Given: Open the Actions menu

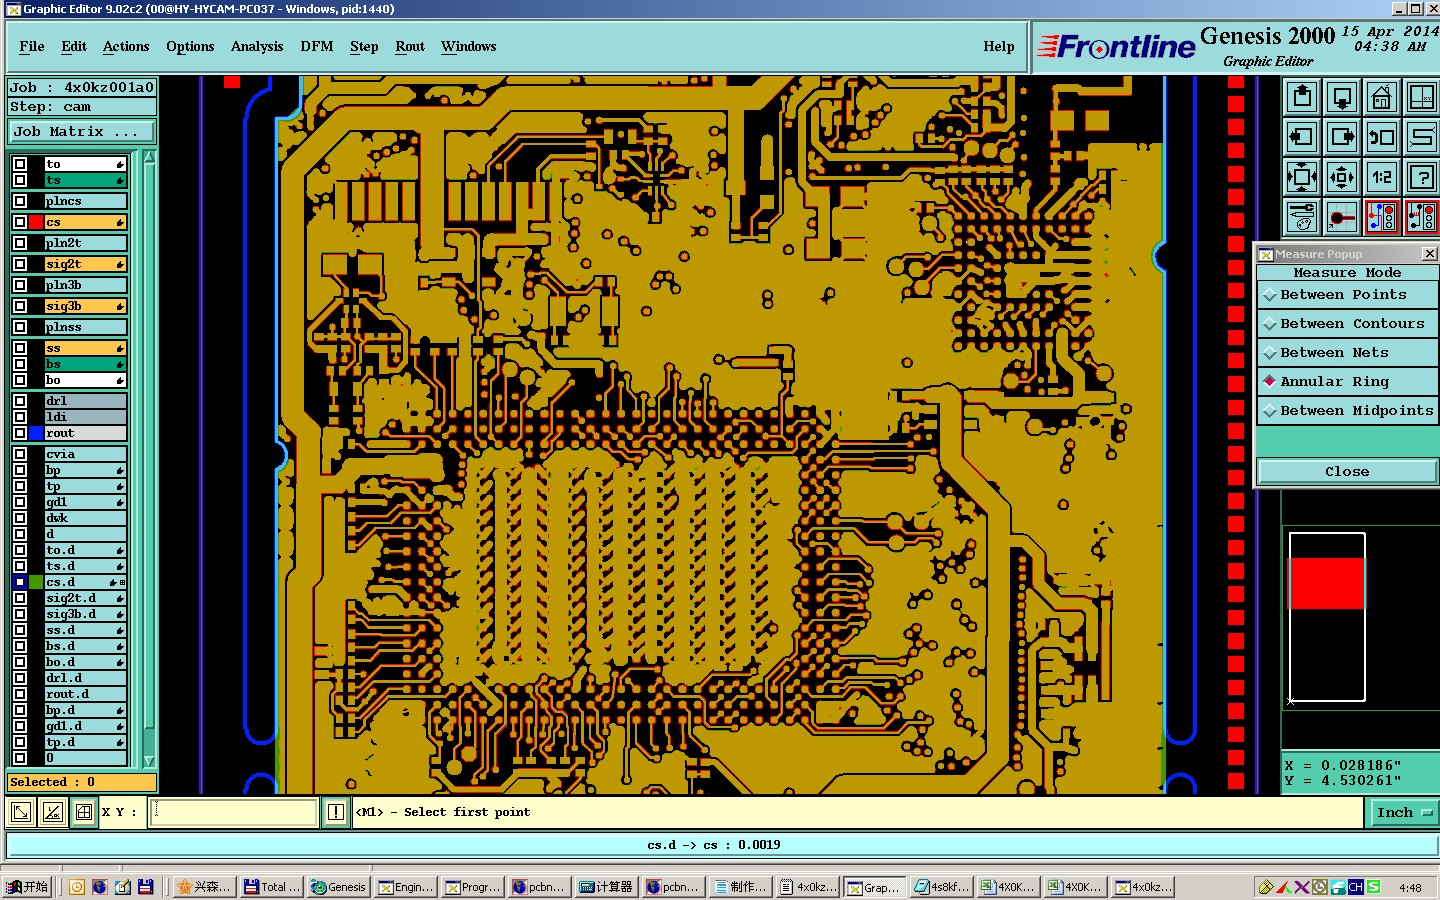Looking at the screenshot, I should click(x=126, y=46).
